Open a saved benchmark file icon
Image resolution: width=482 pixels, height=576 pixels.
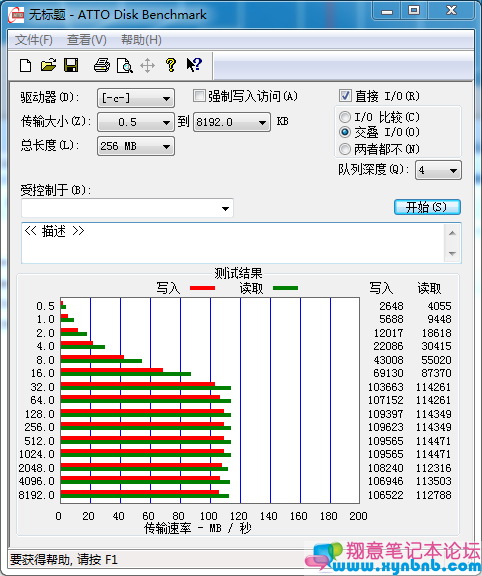[x=48, y=65]
